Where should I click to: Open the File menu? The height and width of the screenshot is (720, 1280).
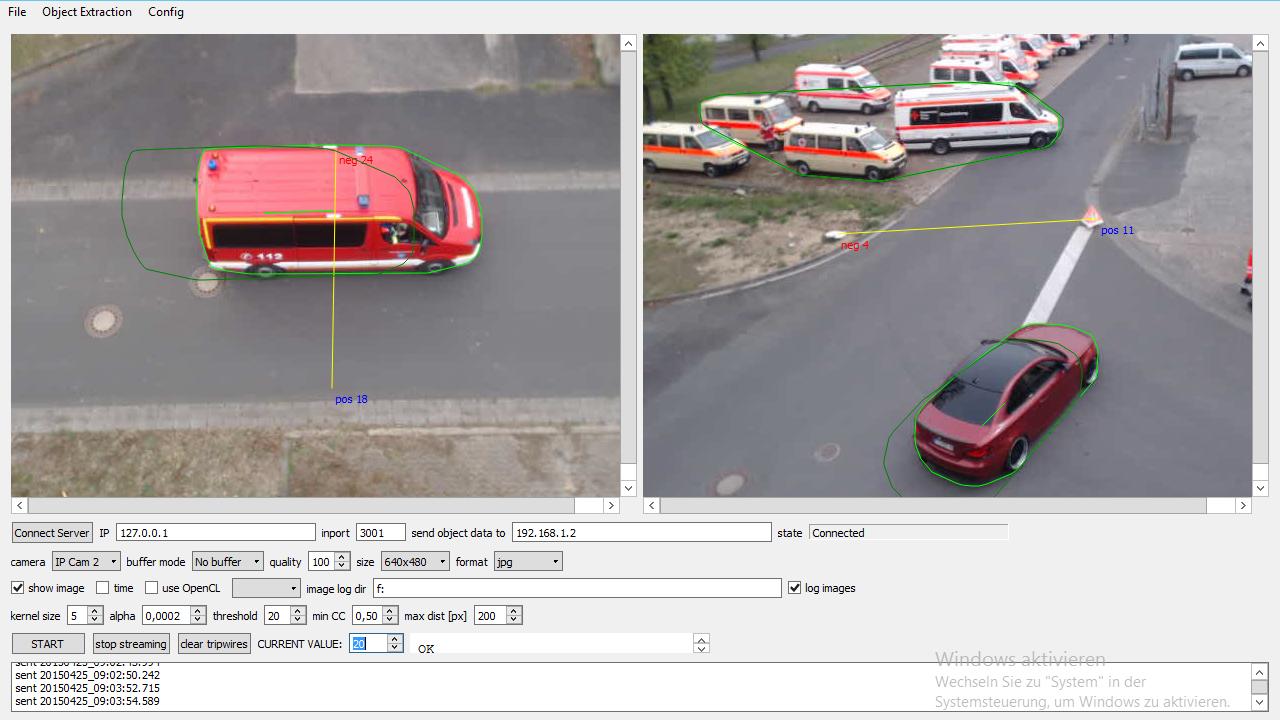pyautogui.click(x=17, y=12)
